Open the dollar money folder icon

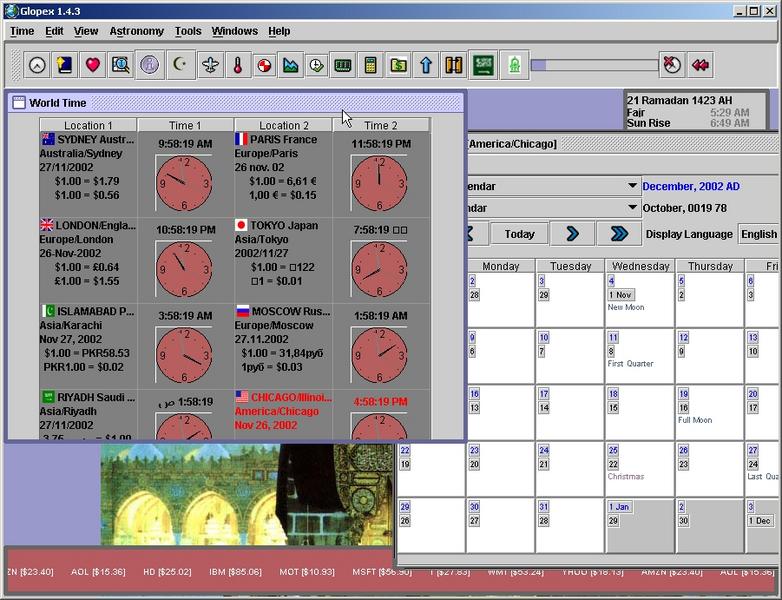pyautogui.click(x=398, y=65)
